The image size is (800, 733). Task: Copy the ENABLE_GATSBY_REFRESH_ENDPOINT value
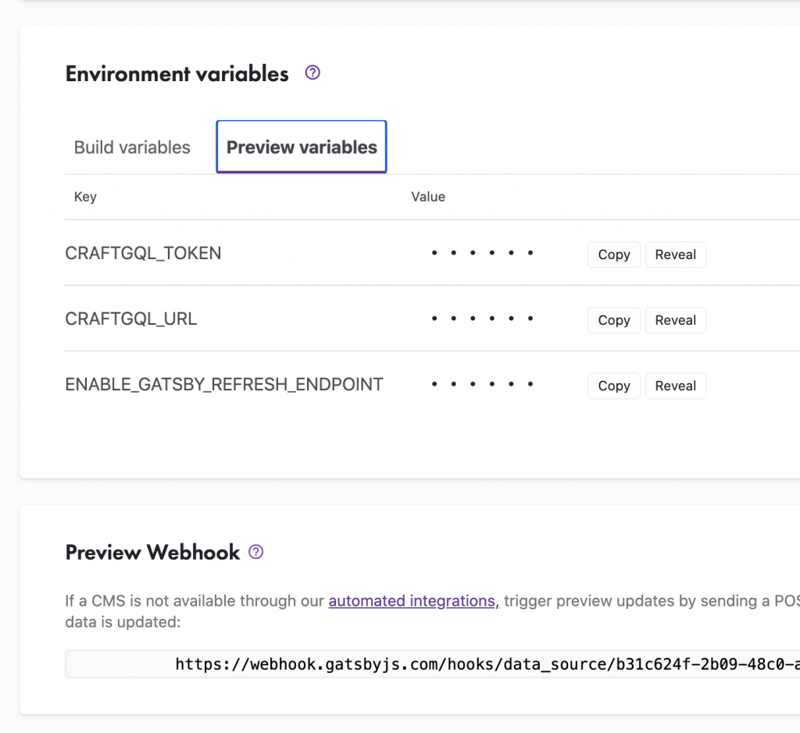pyautogui.click(x=613, y=386)
